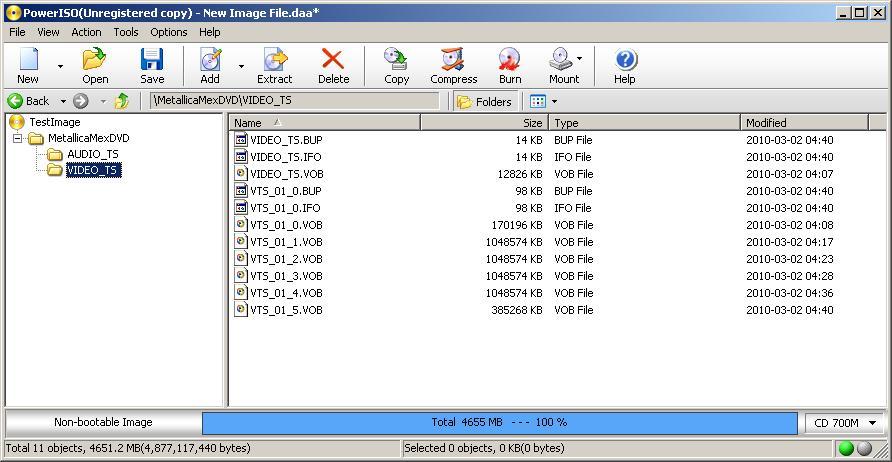The image size is (892, 462).
Task: Sort by the Modified column header
Action: click(x=805, y=122)
